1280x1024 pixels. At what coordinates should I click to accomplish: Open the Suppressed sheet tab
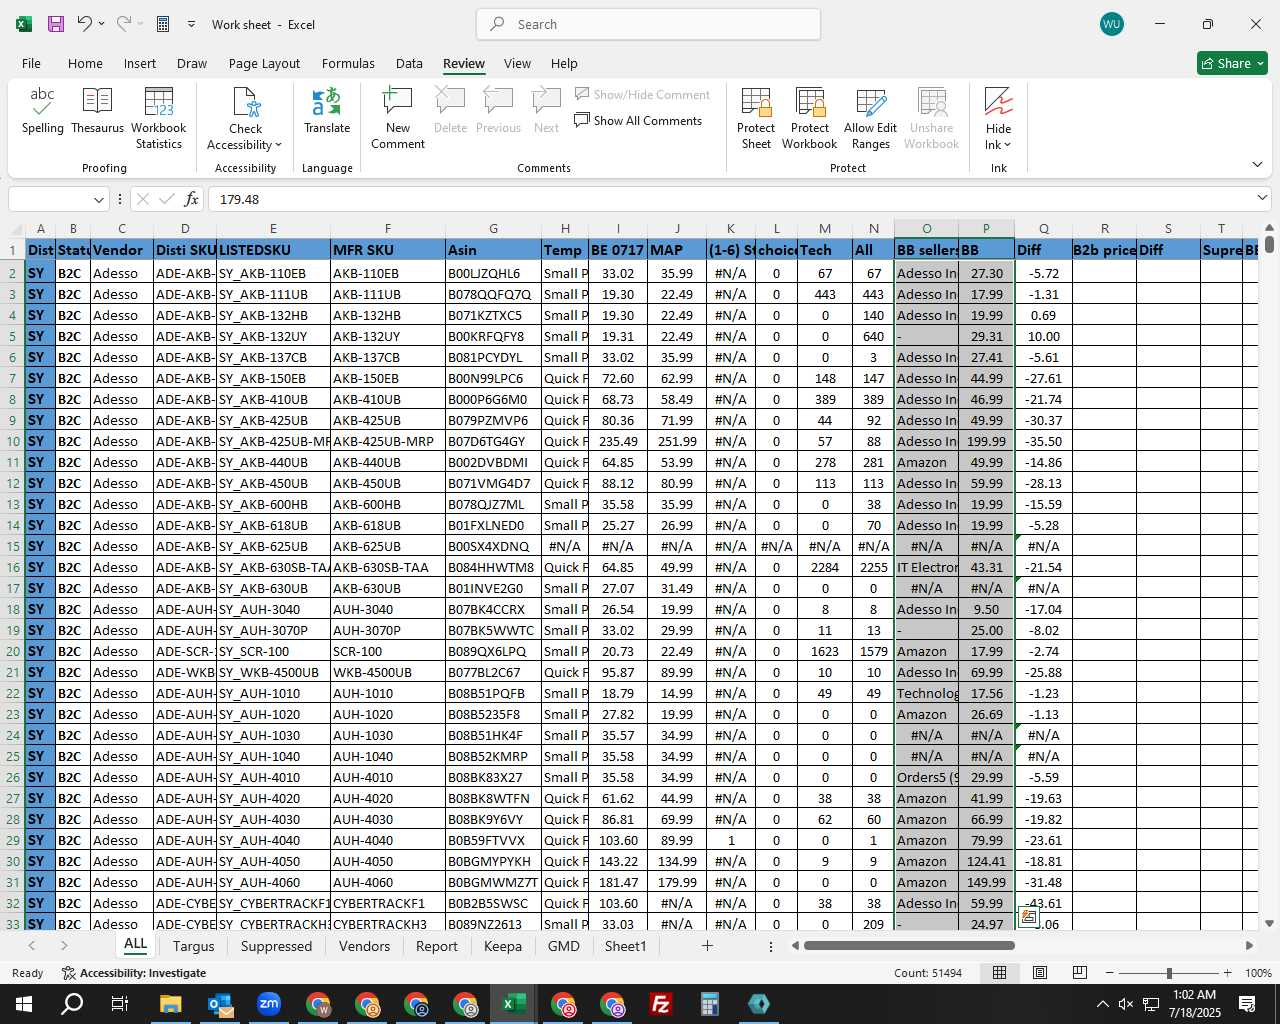tap(277, 946)
